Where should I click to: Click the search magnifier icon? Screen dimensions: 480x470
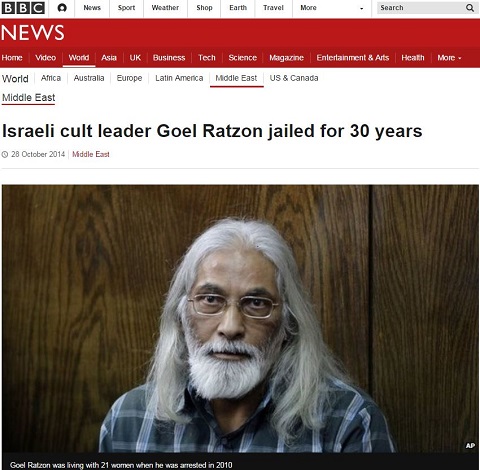tap(470, 8)
